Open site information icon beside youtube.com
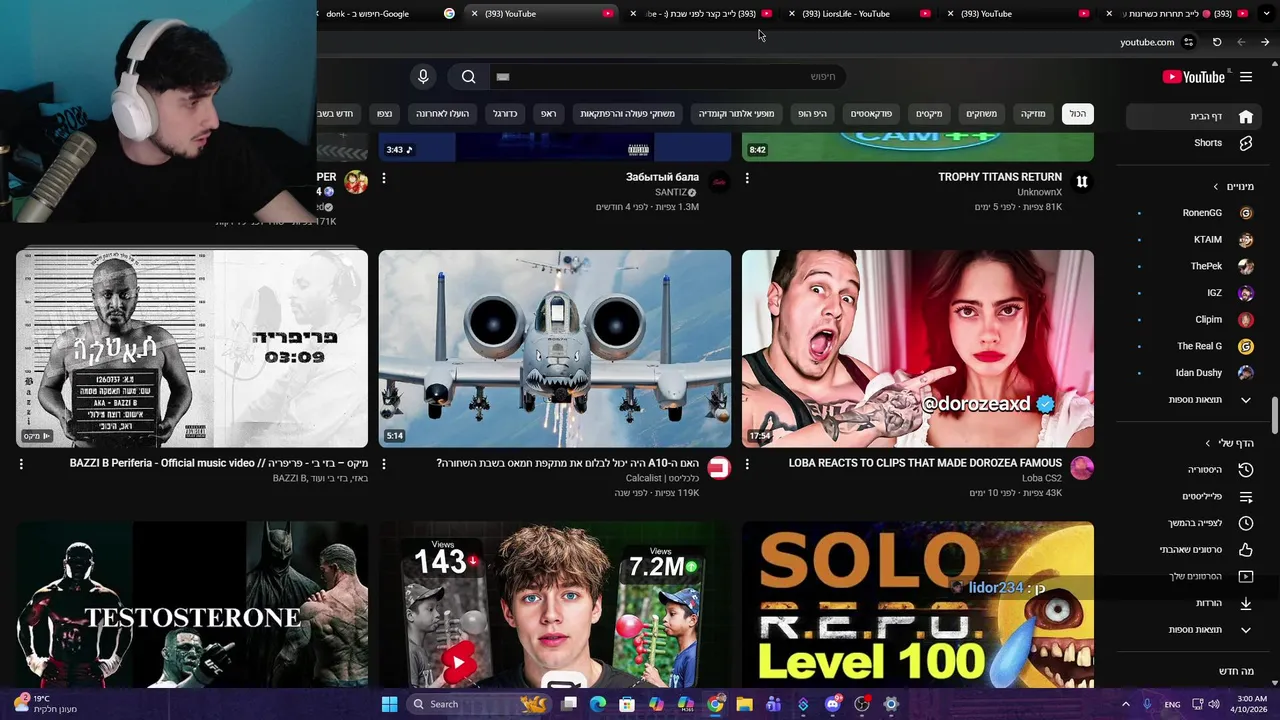 click(1188, 42)
